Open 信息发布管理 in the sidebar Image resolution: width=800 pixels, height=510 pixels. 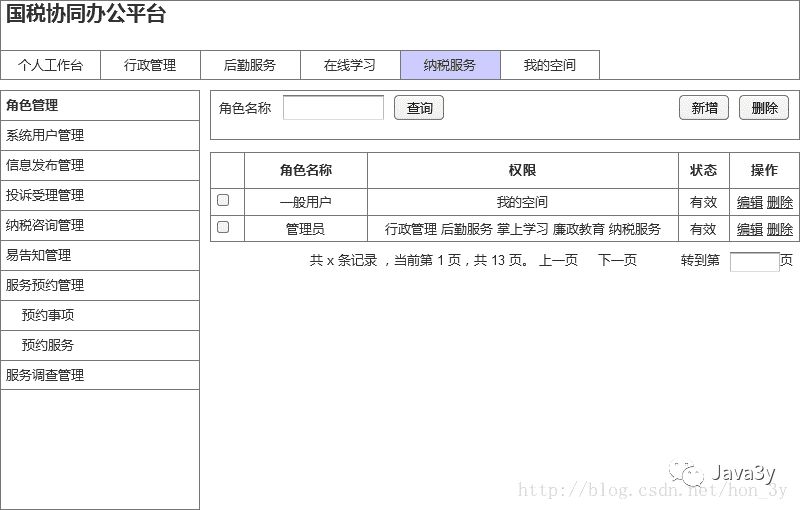(100, 165)
